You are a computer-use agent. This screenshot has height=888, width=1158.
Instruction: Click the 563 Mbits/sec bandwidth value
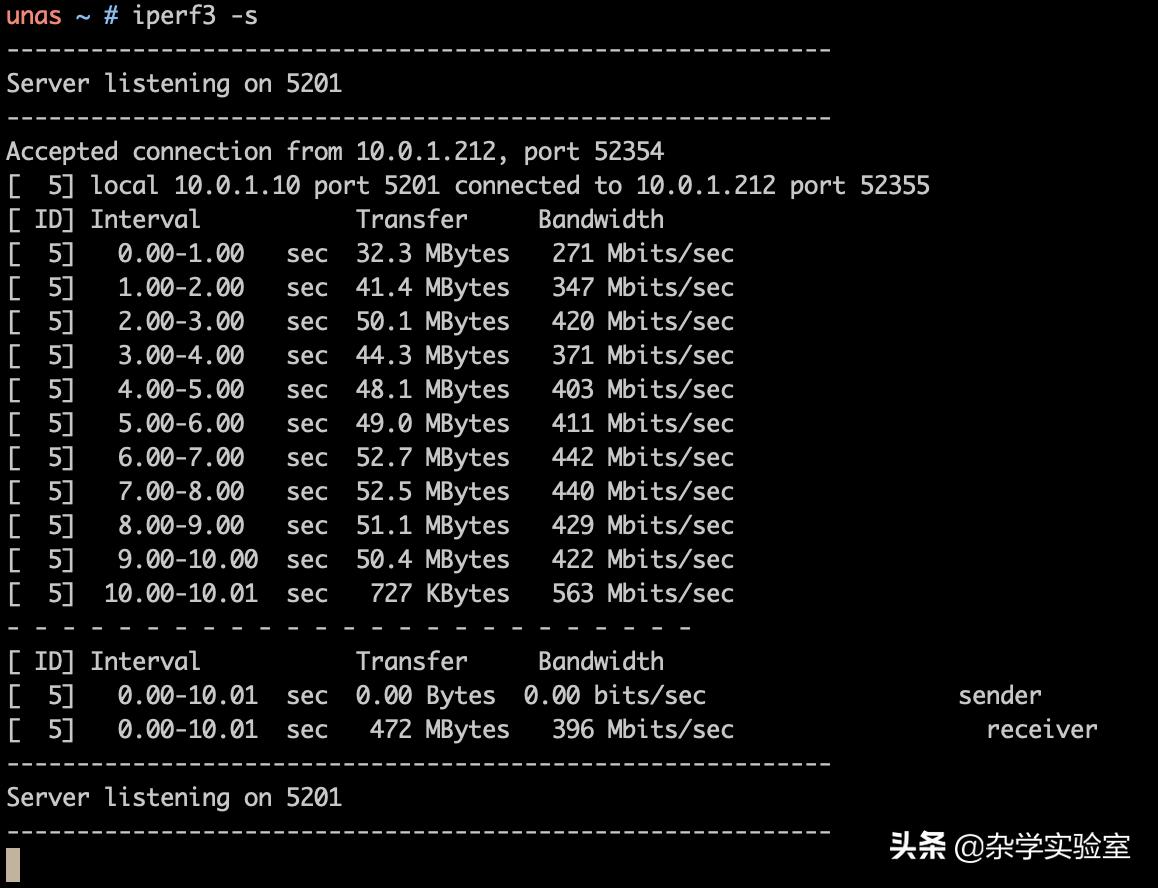(x=642, y=593)
